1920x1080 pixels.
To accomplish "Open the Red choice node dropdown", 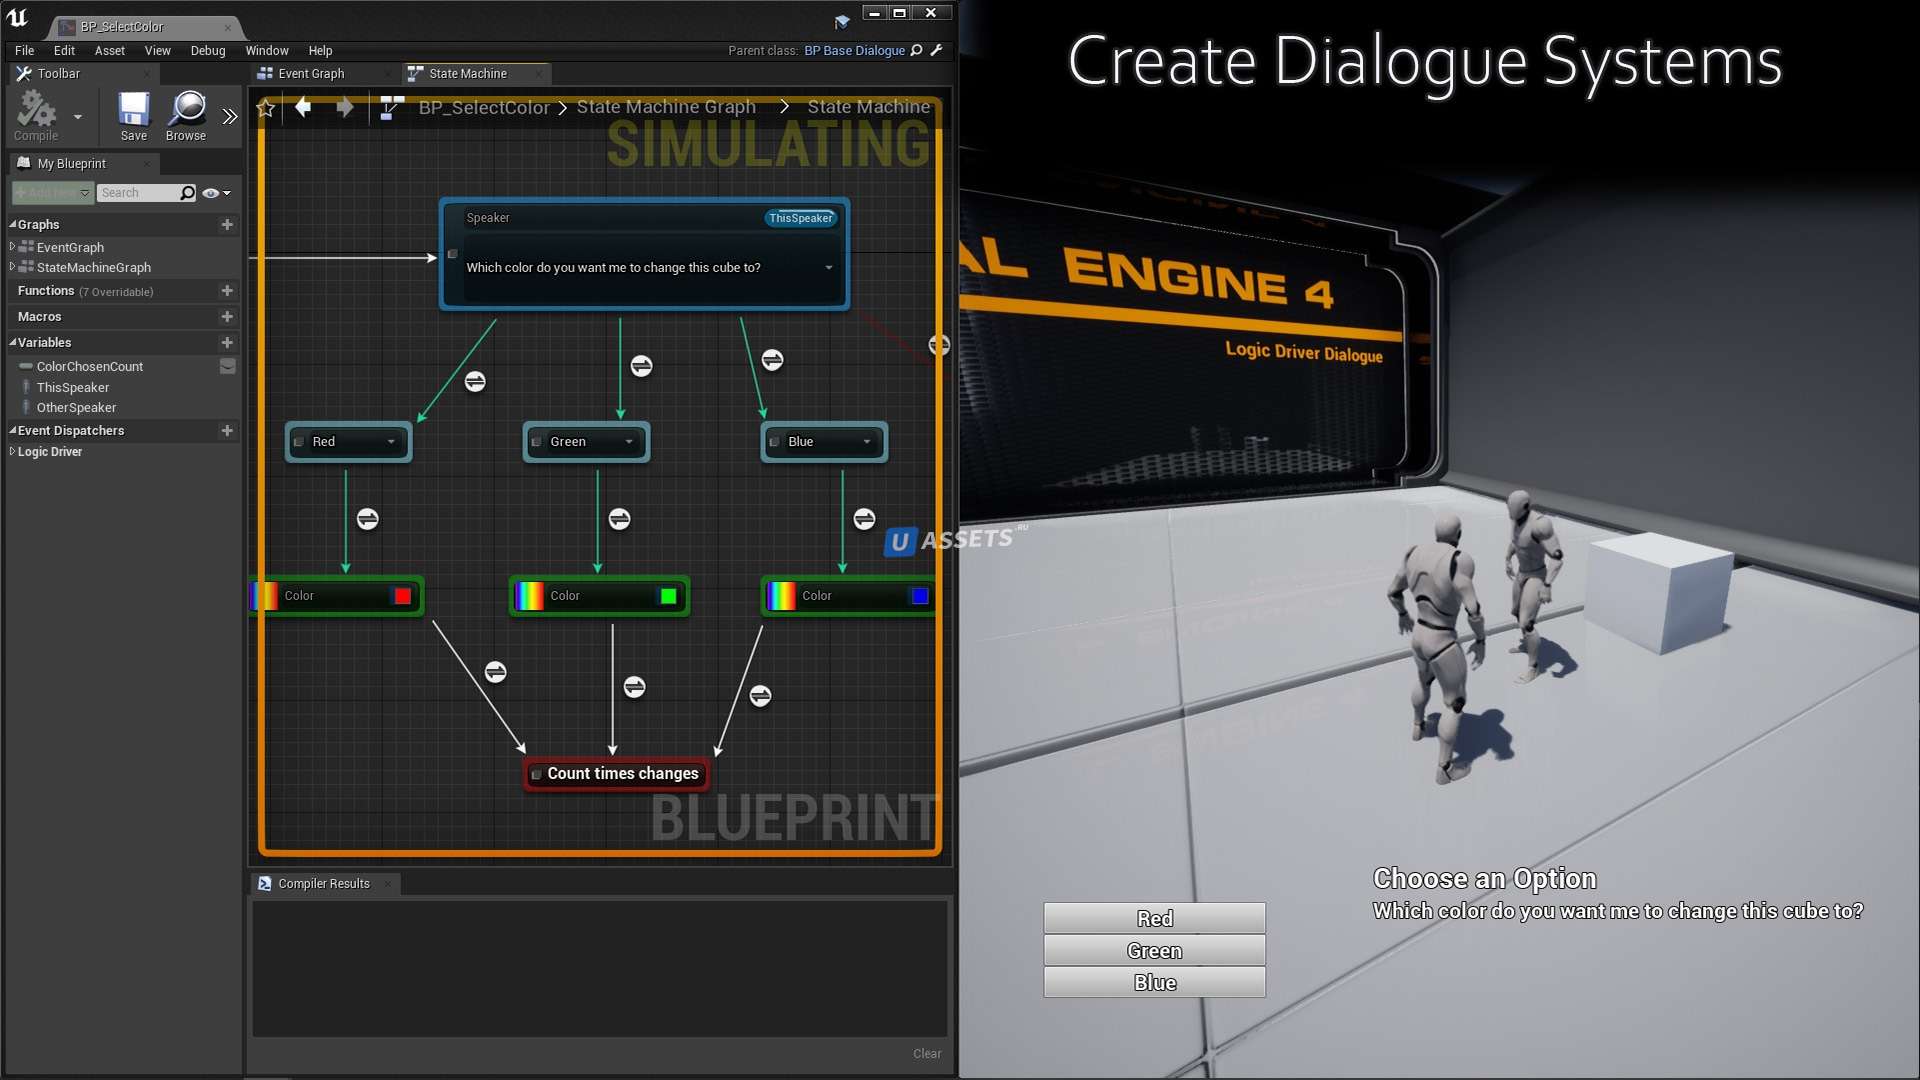I will [x=391, y=442].
